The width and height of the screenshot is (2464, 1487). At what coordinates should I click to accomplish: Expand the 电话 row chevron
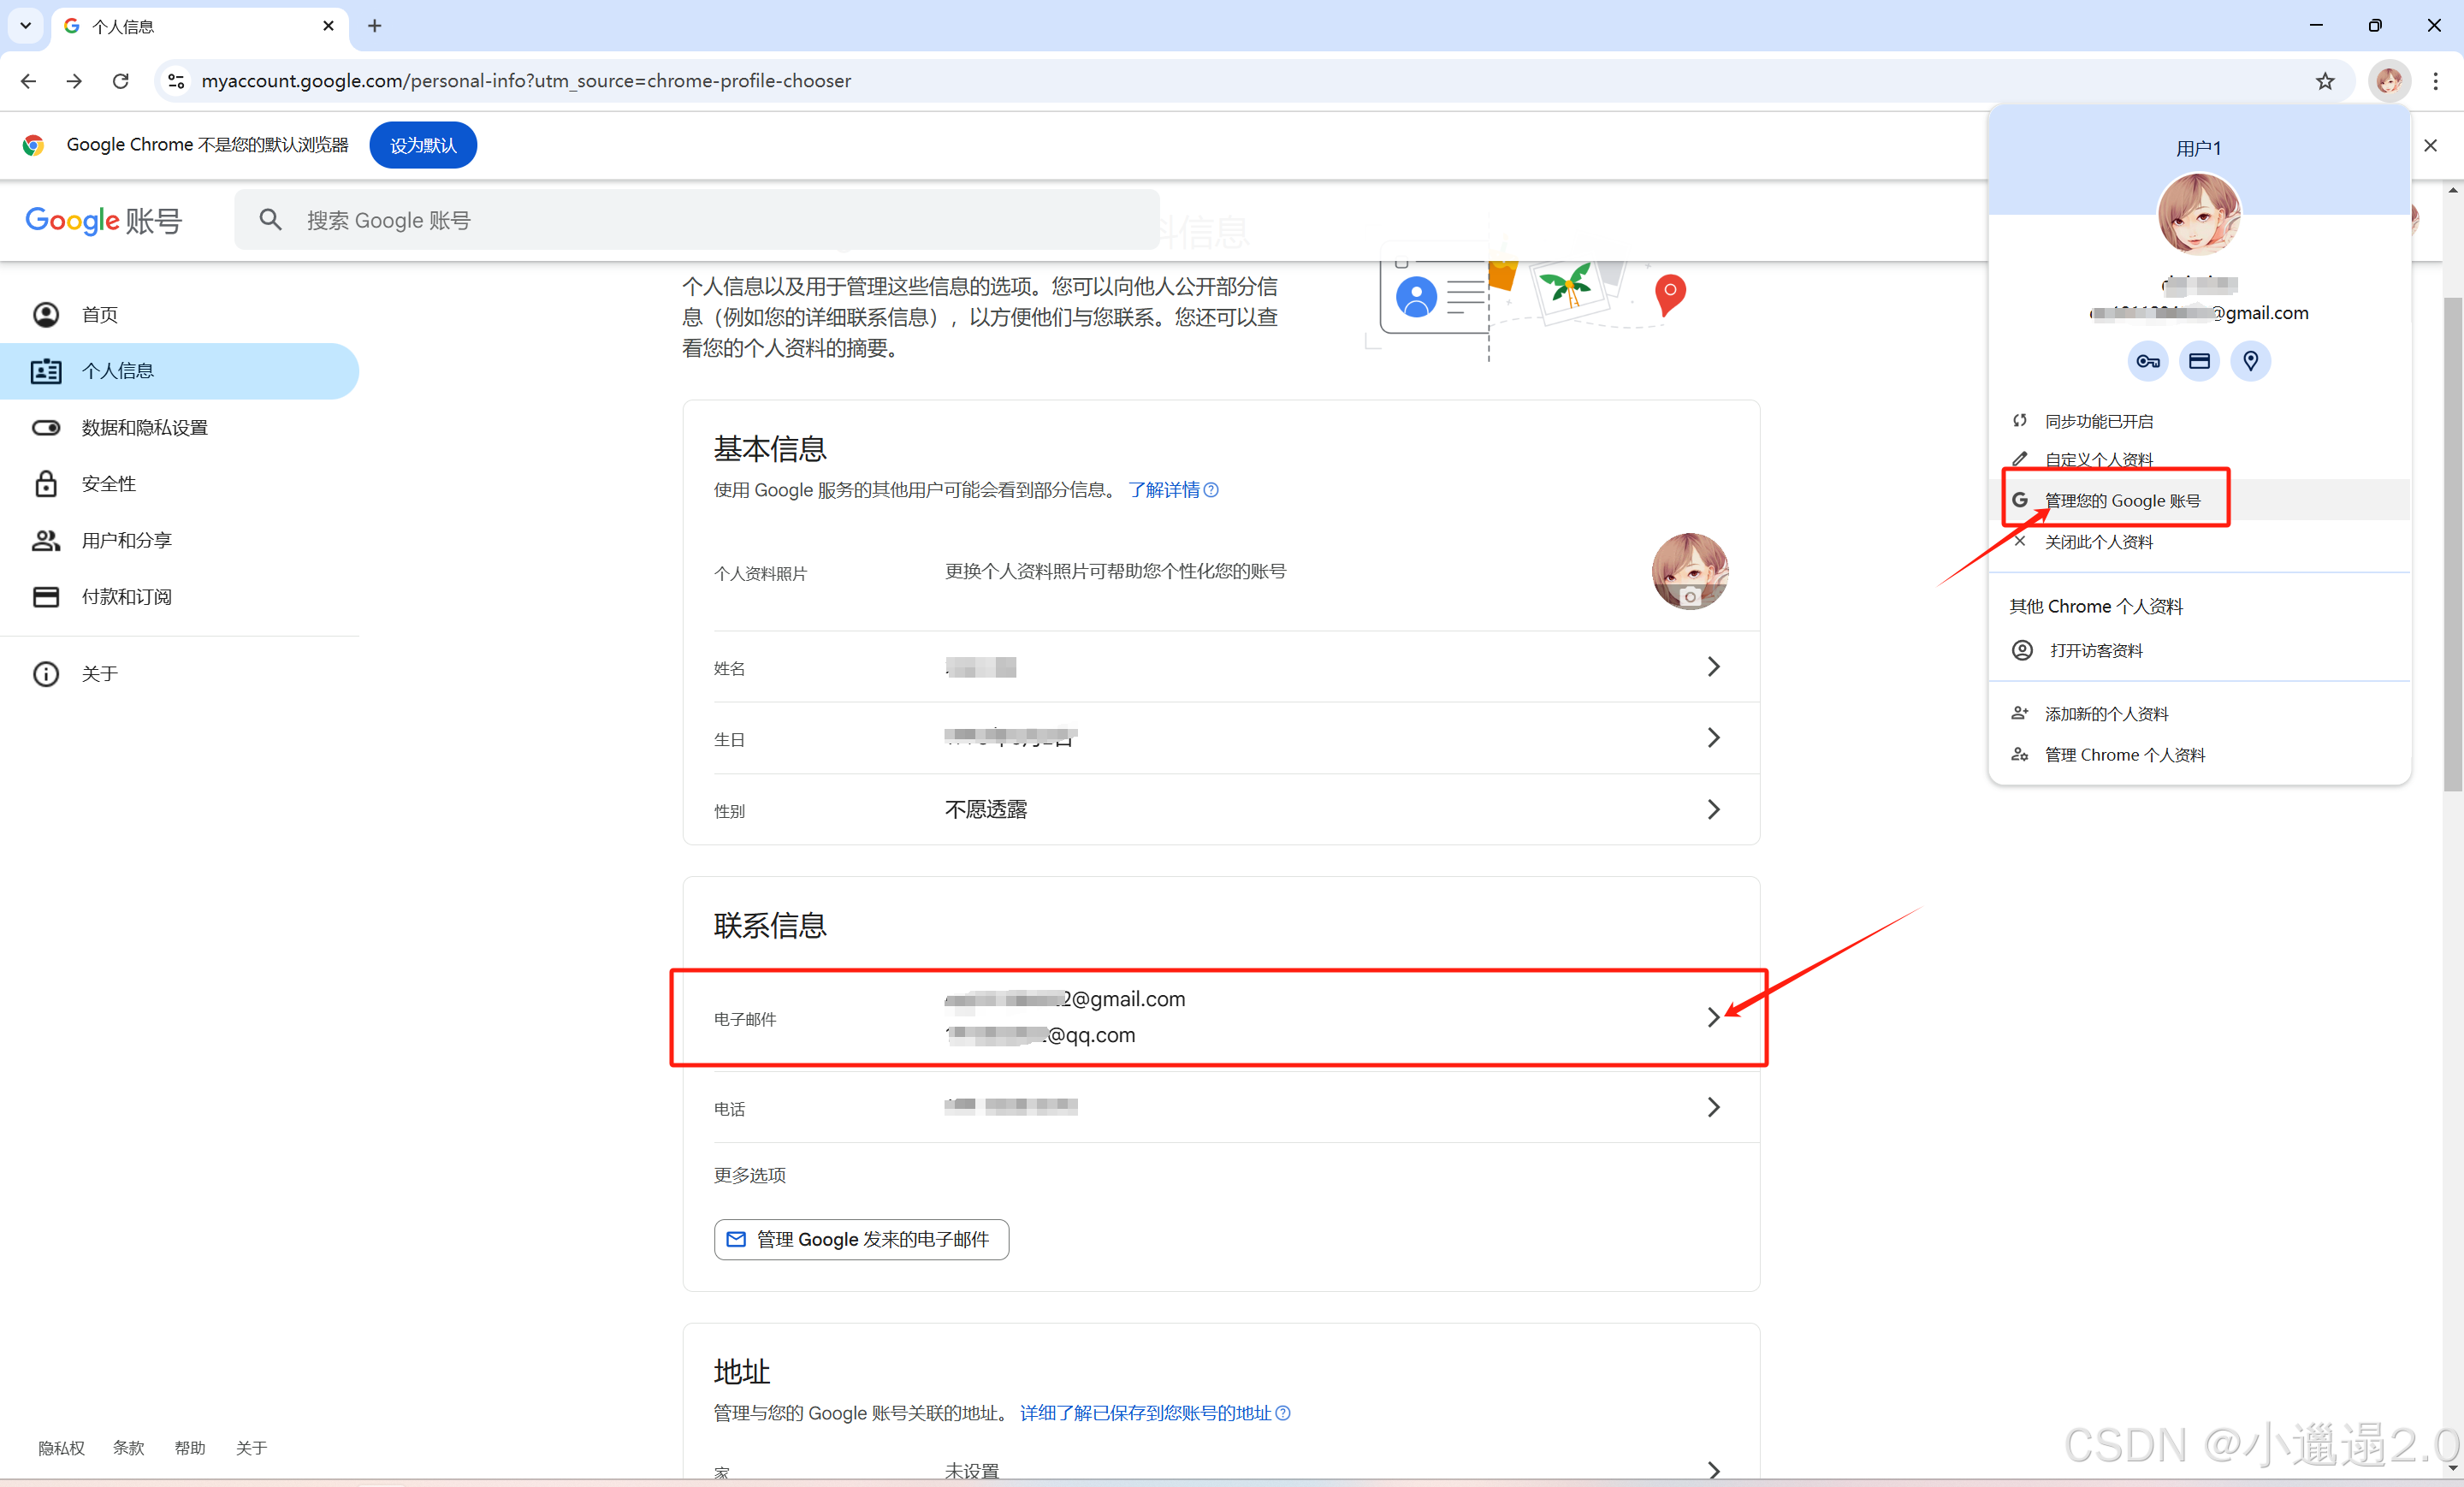pyautogui.click(x=1713, y=1107)
